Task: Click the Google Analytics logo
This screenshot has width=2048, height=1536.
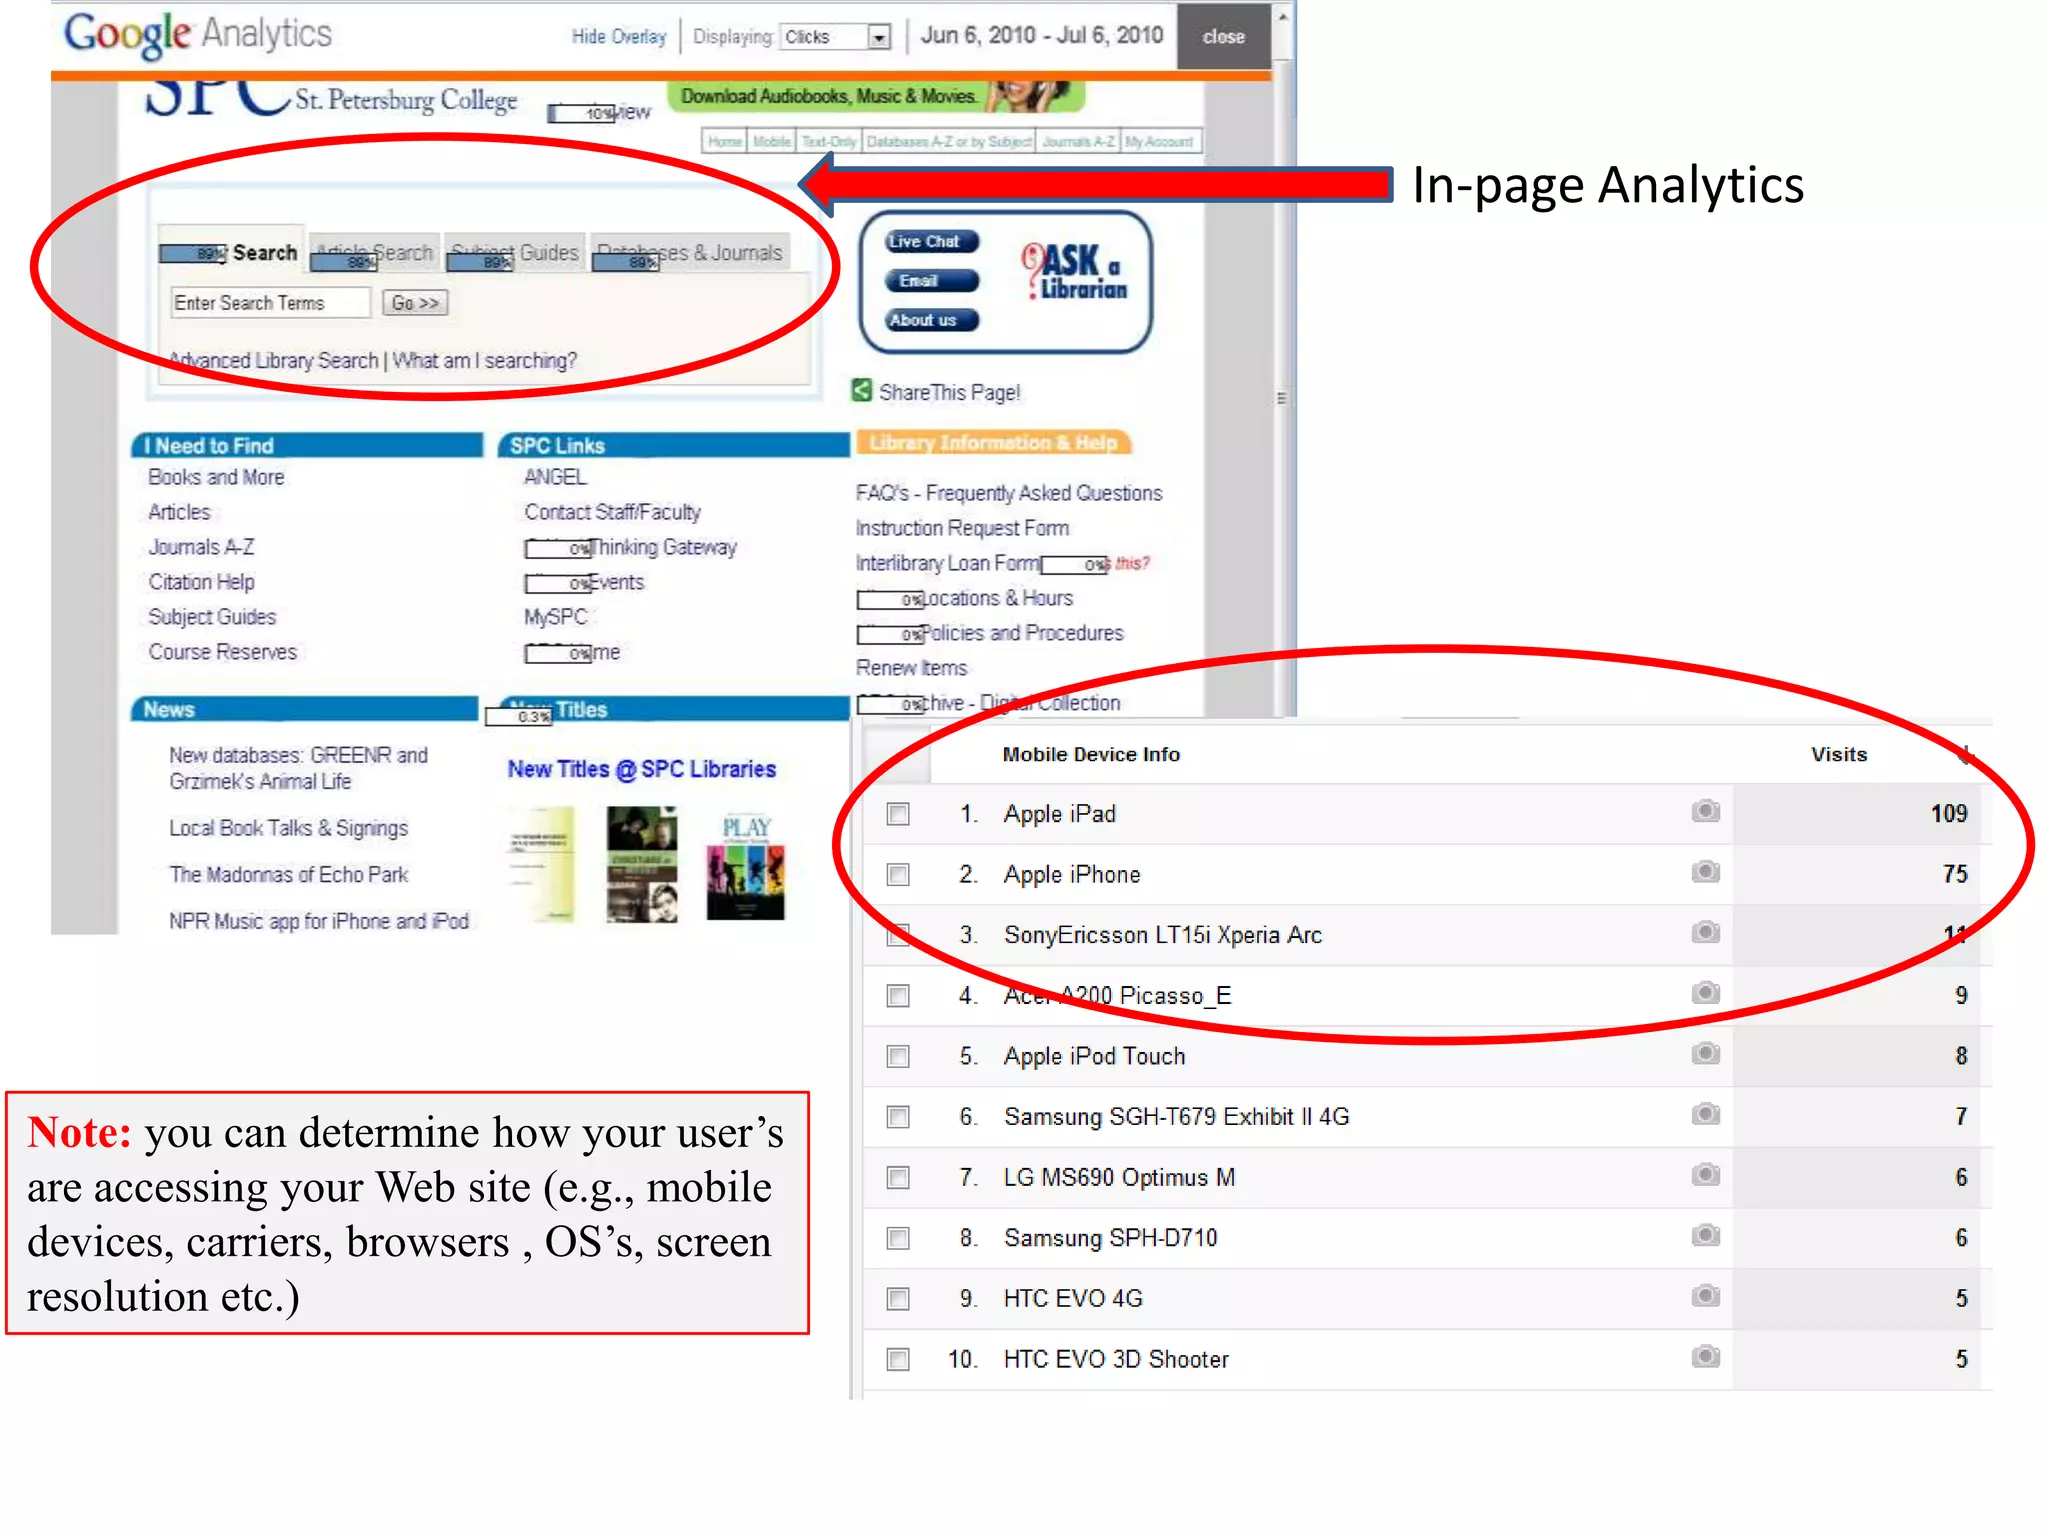Action: coord(198,35)
